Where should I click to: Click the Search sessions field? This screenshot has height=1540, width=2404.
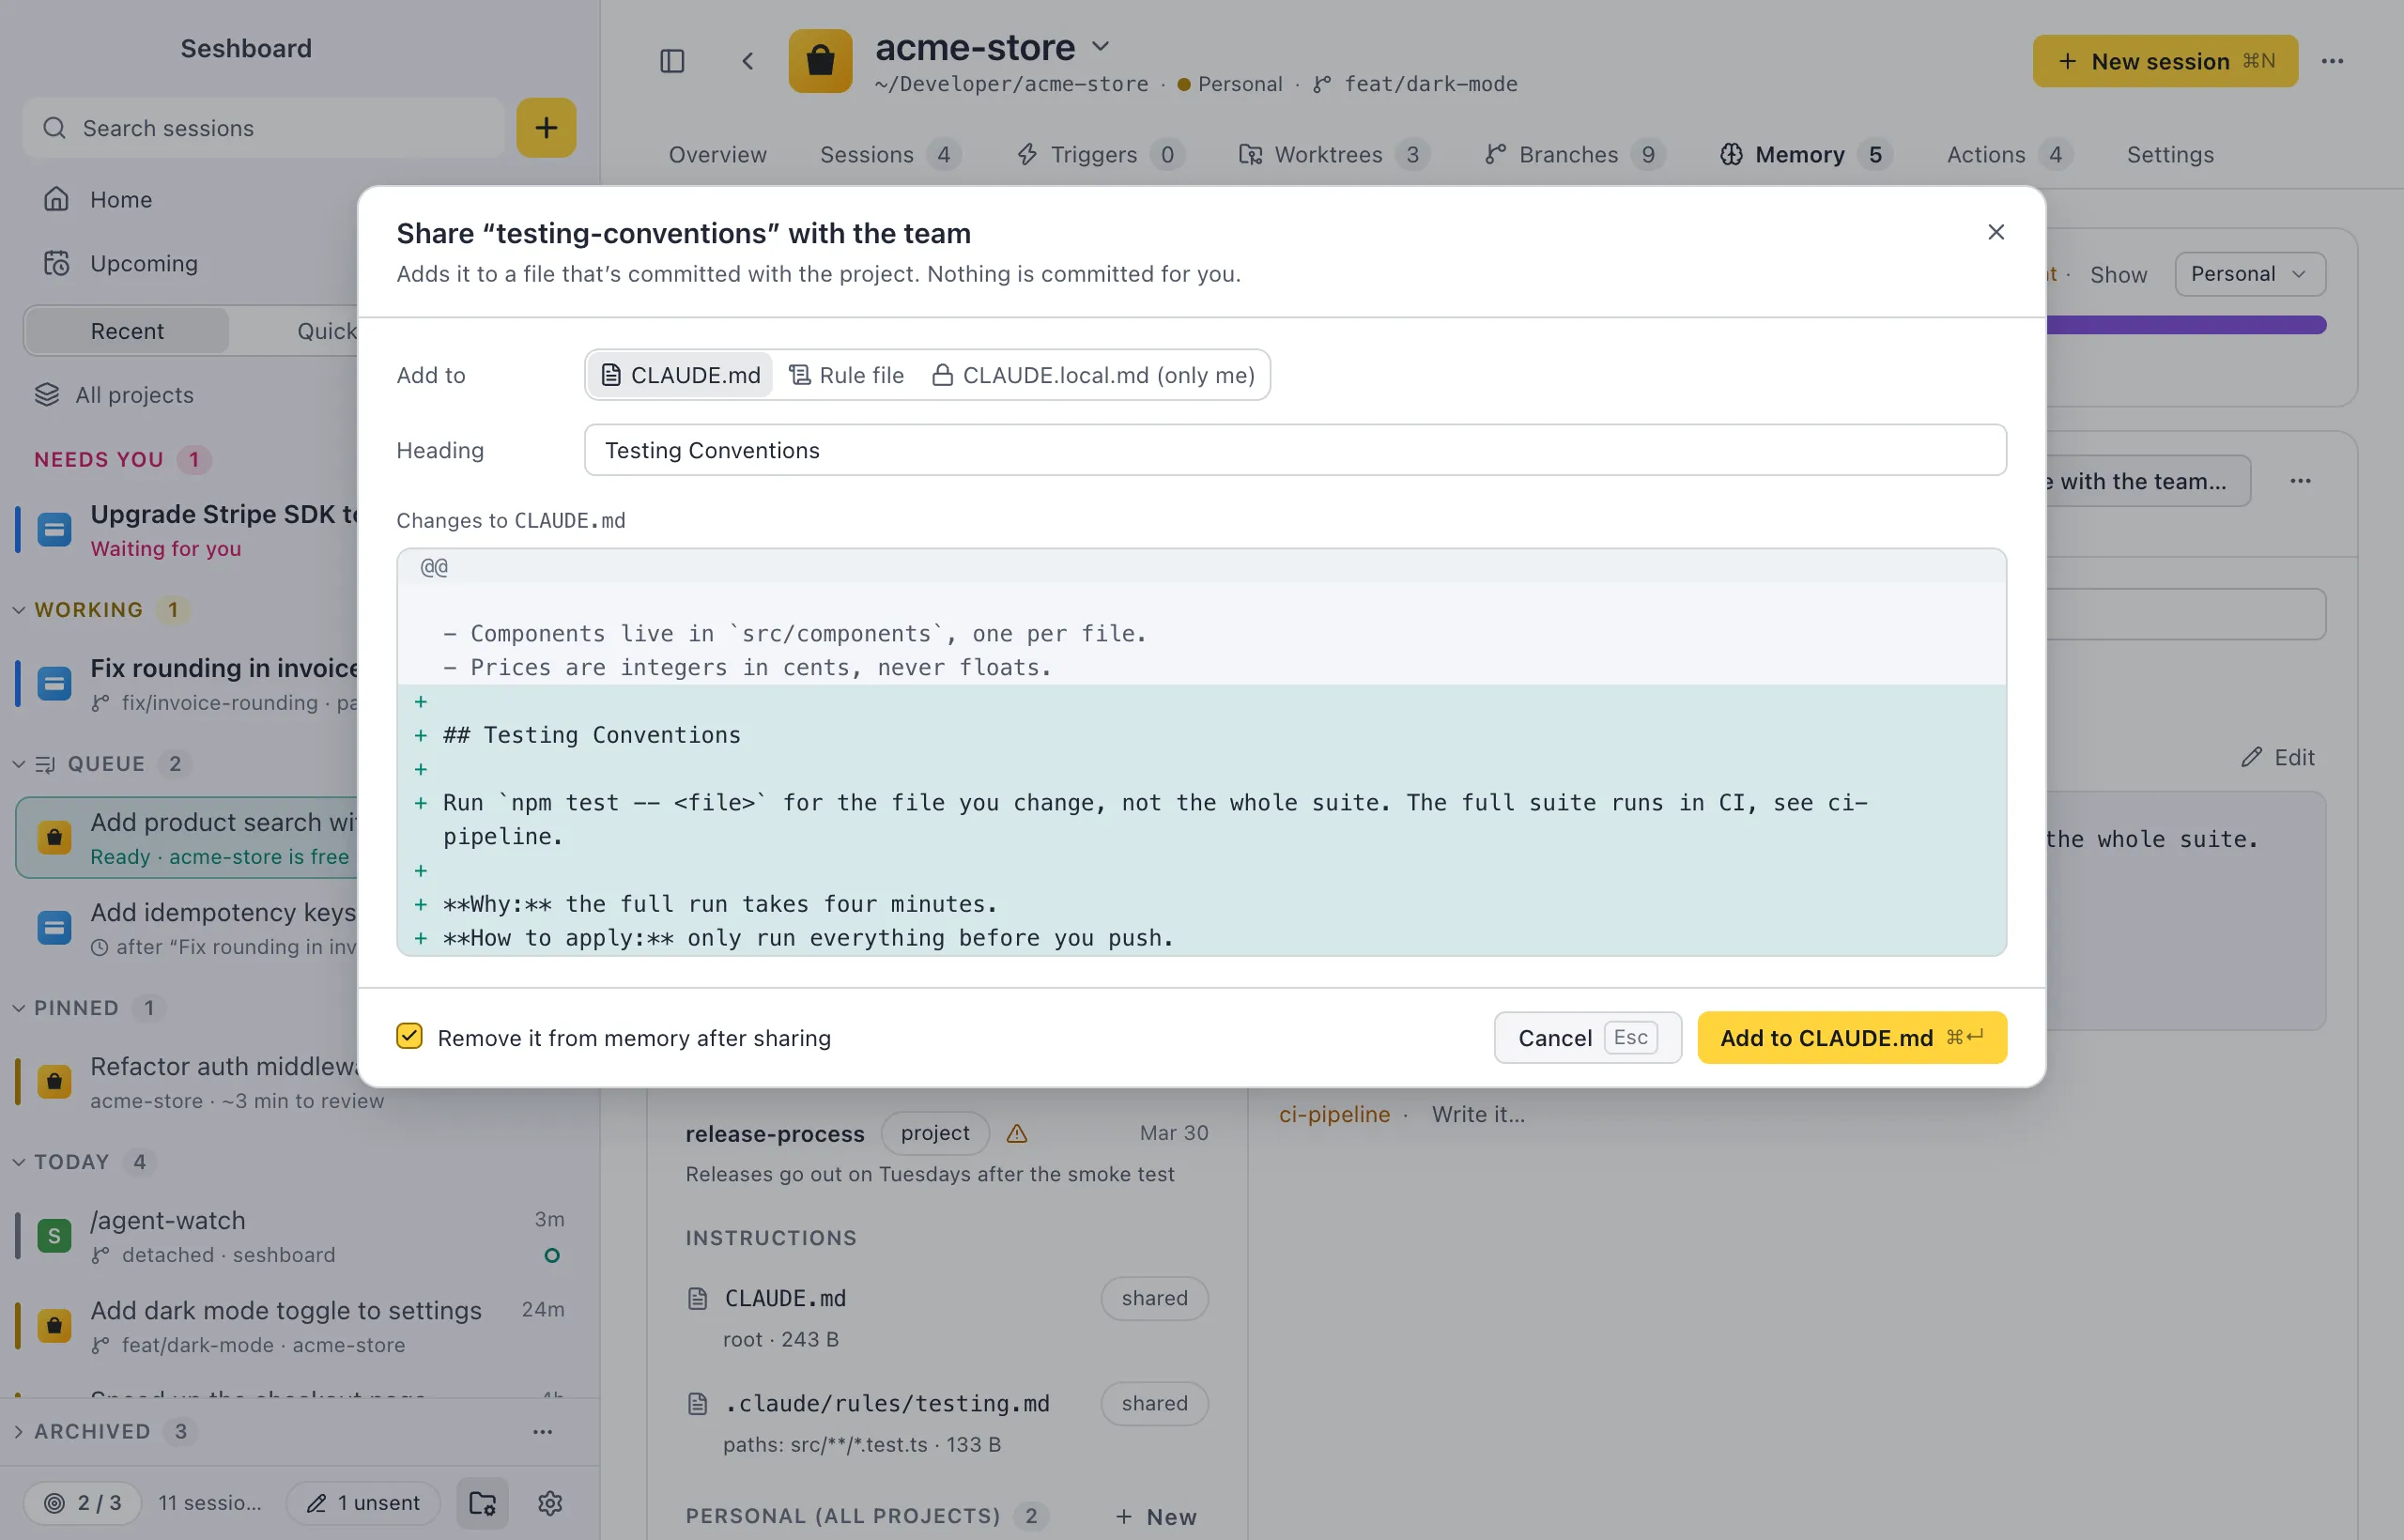(264, 127)
